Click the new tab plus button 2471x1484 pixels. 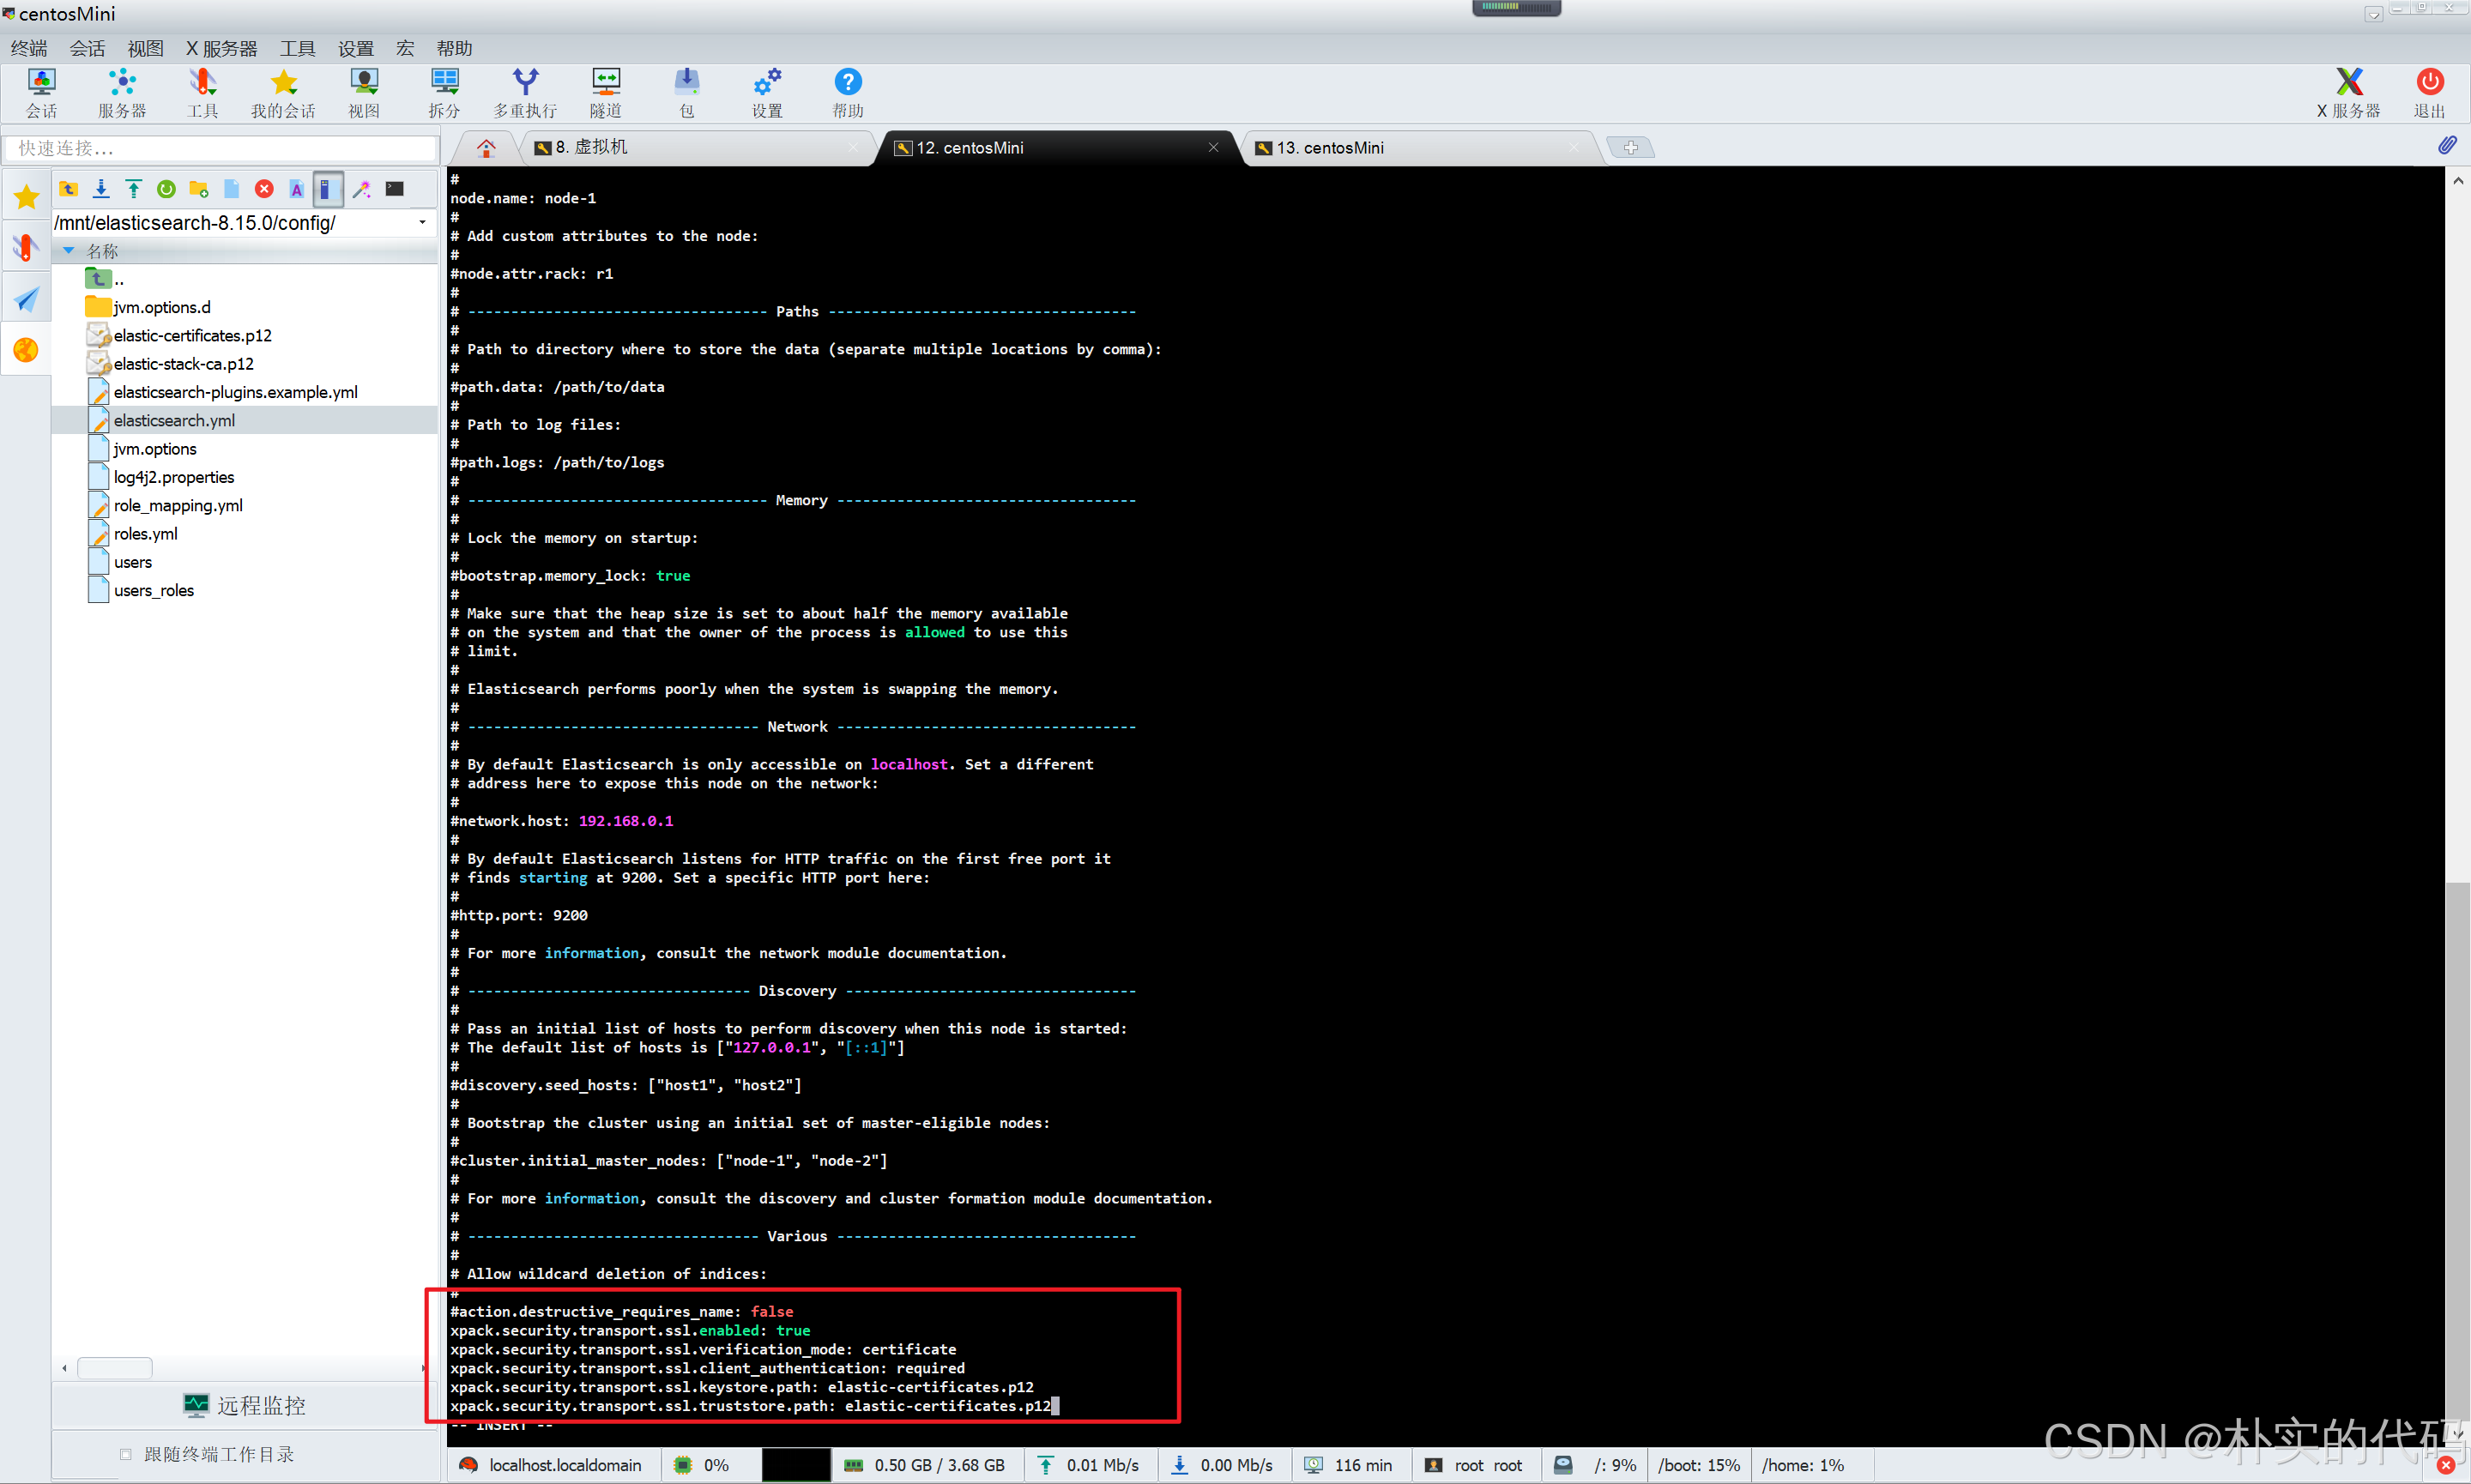(1630, 148)
